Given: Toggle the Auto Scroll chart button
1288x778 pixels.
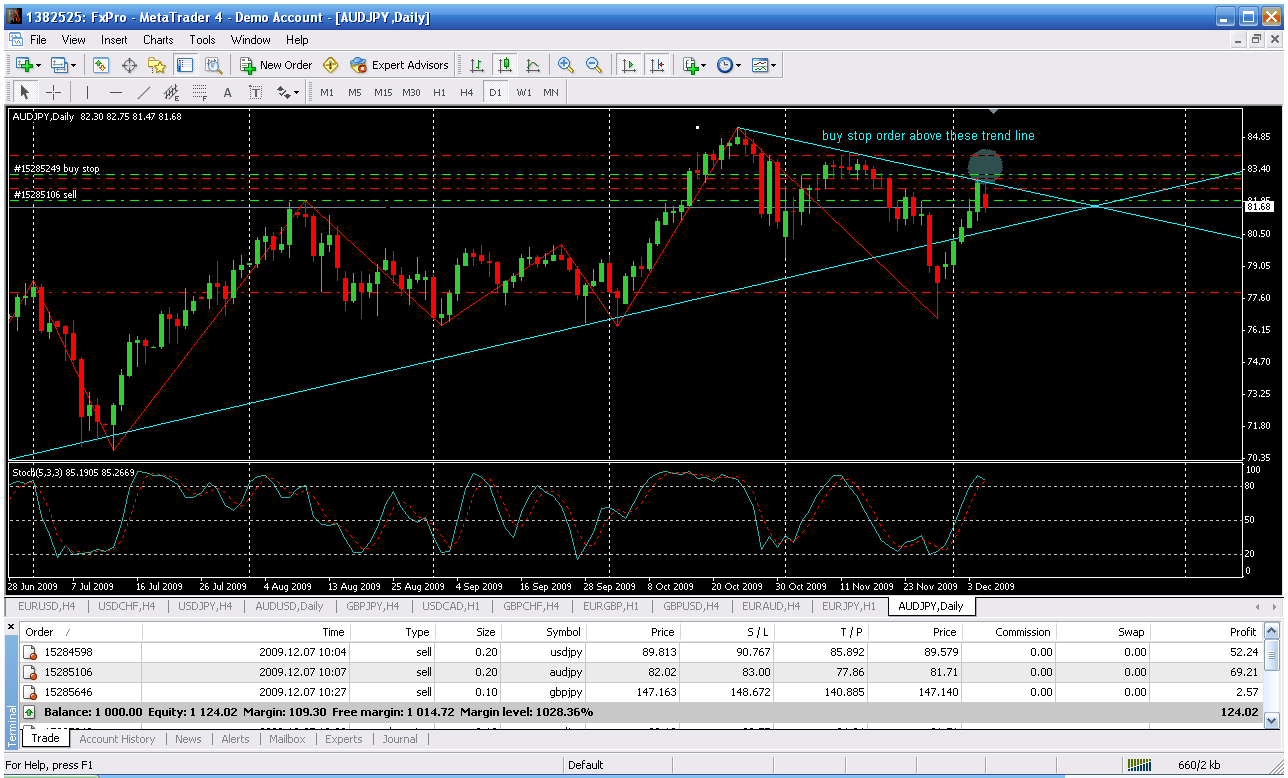Looking at the screenshot, I should click(629, 65).
